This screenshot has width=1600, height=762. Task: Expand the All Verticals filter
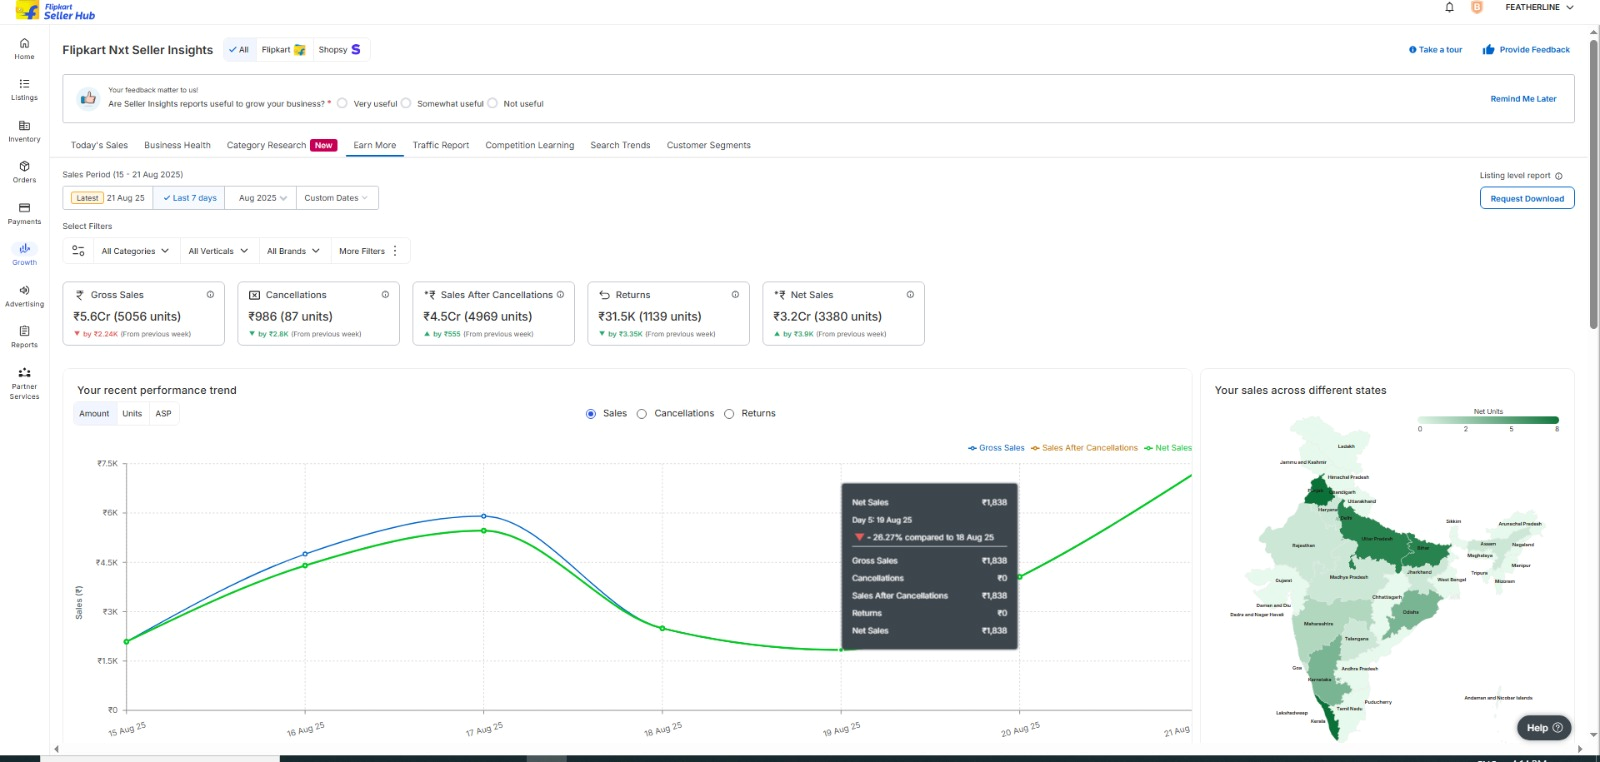tap(218, 251)
